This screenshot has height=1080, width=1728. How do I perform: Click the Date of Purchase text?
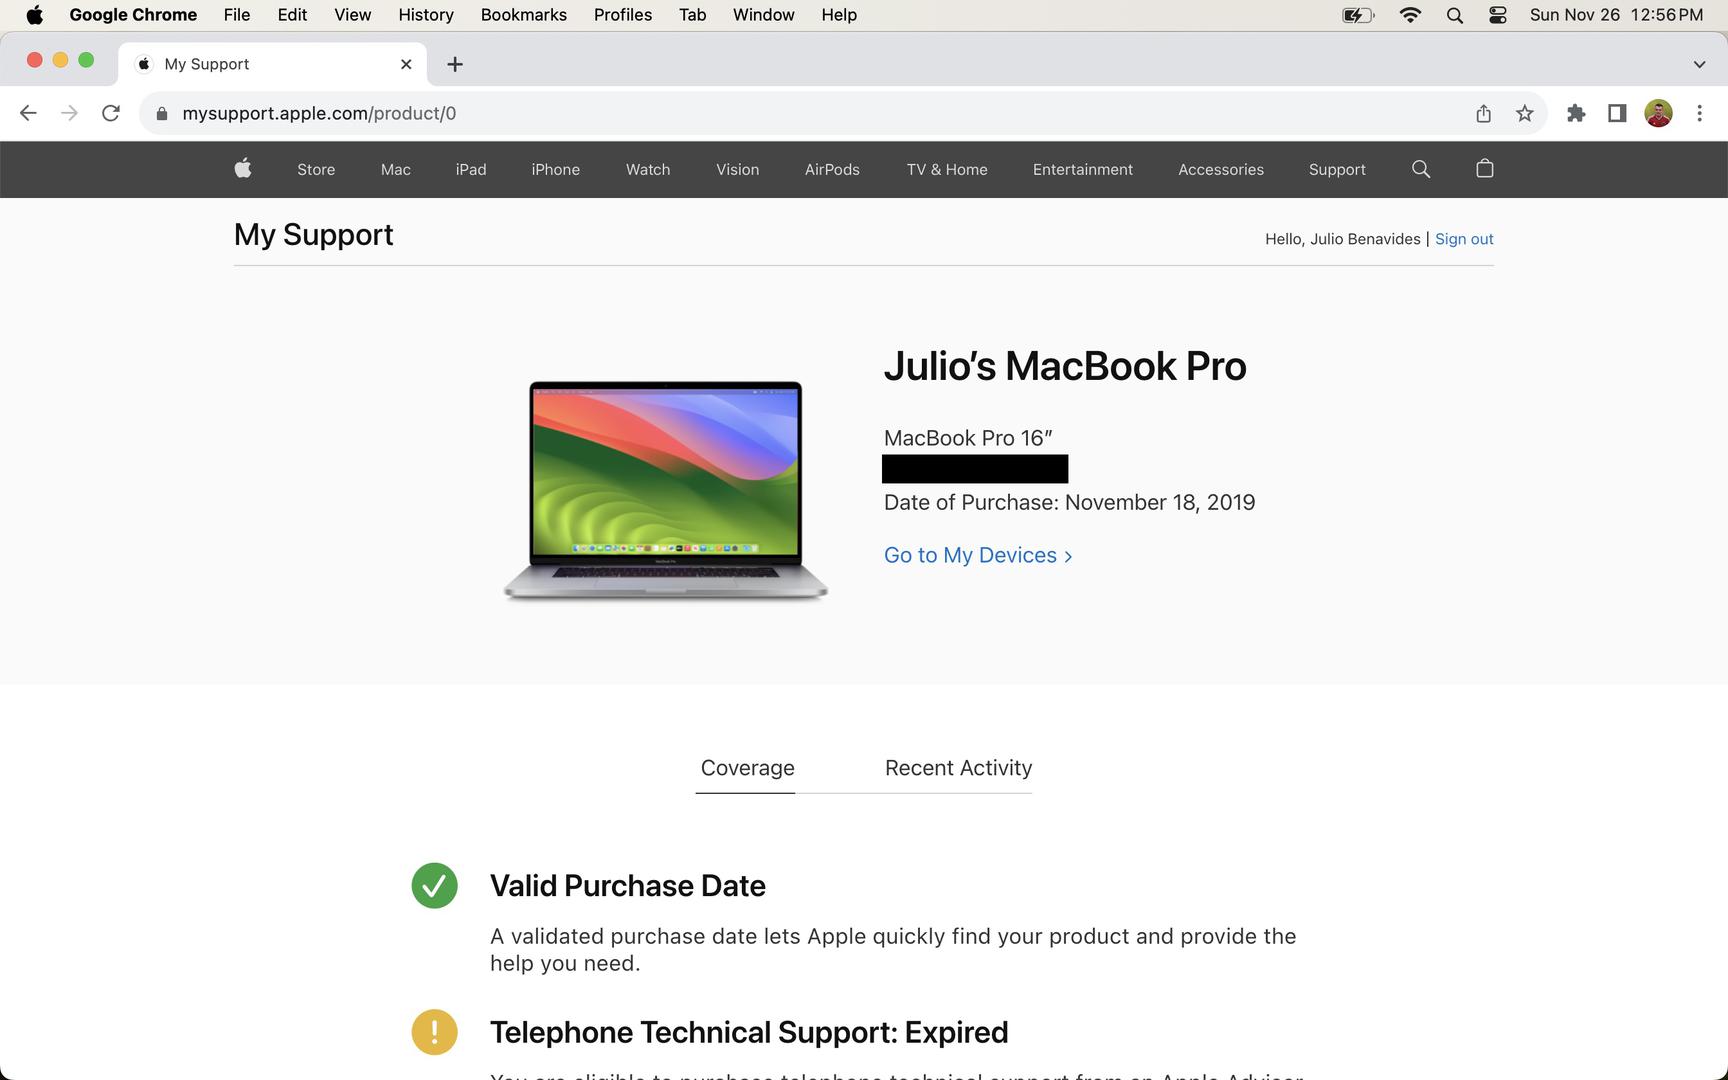click(1069, 502)
